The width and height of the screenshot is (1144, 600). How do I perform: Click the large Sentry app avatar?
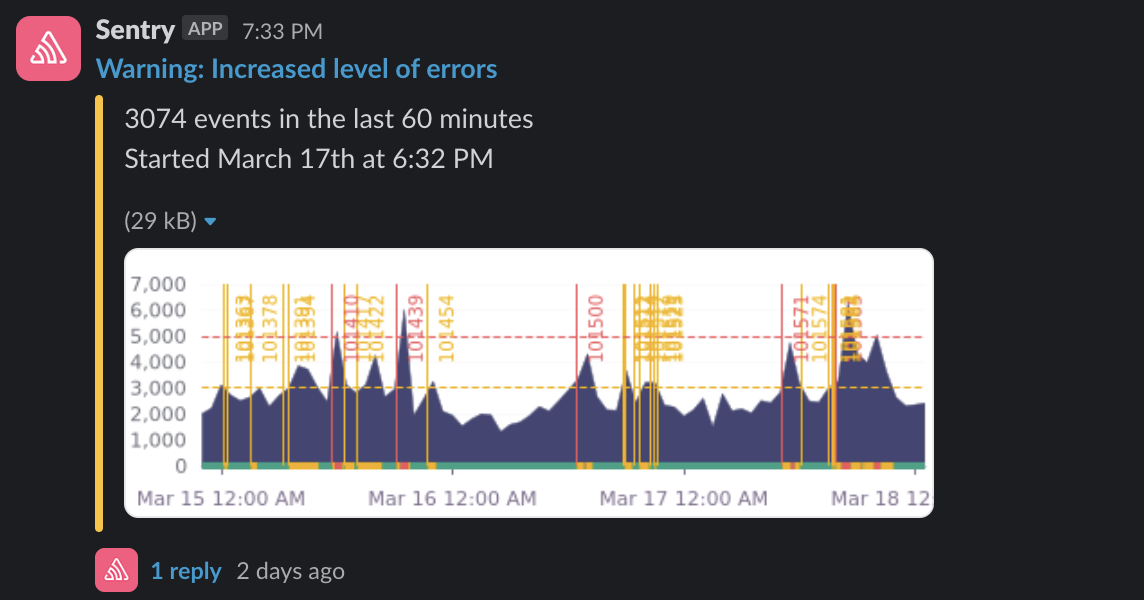tap(48, 48)
